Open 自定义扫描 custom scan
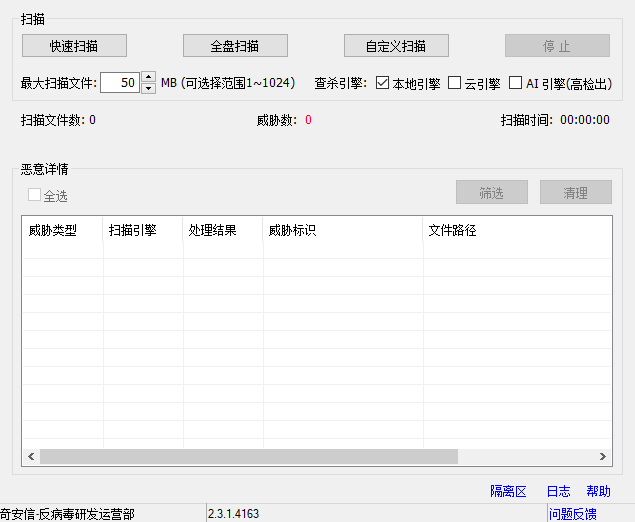 tap(396, 46)
